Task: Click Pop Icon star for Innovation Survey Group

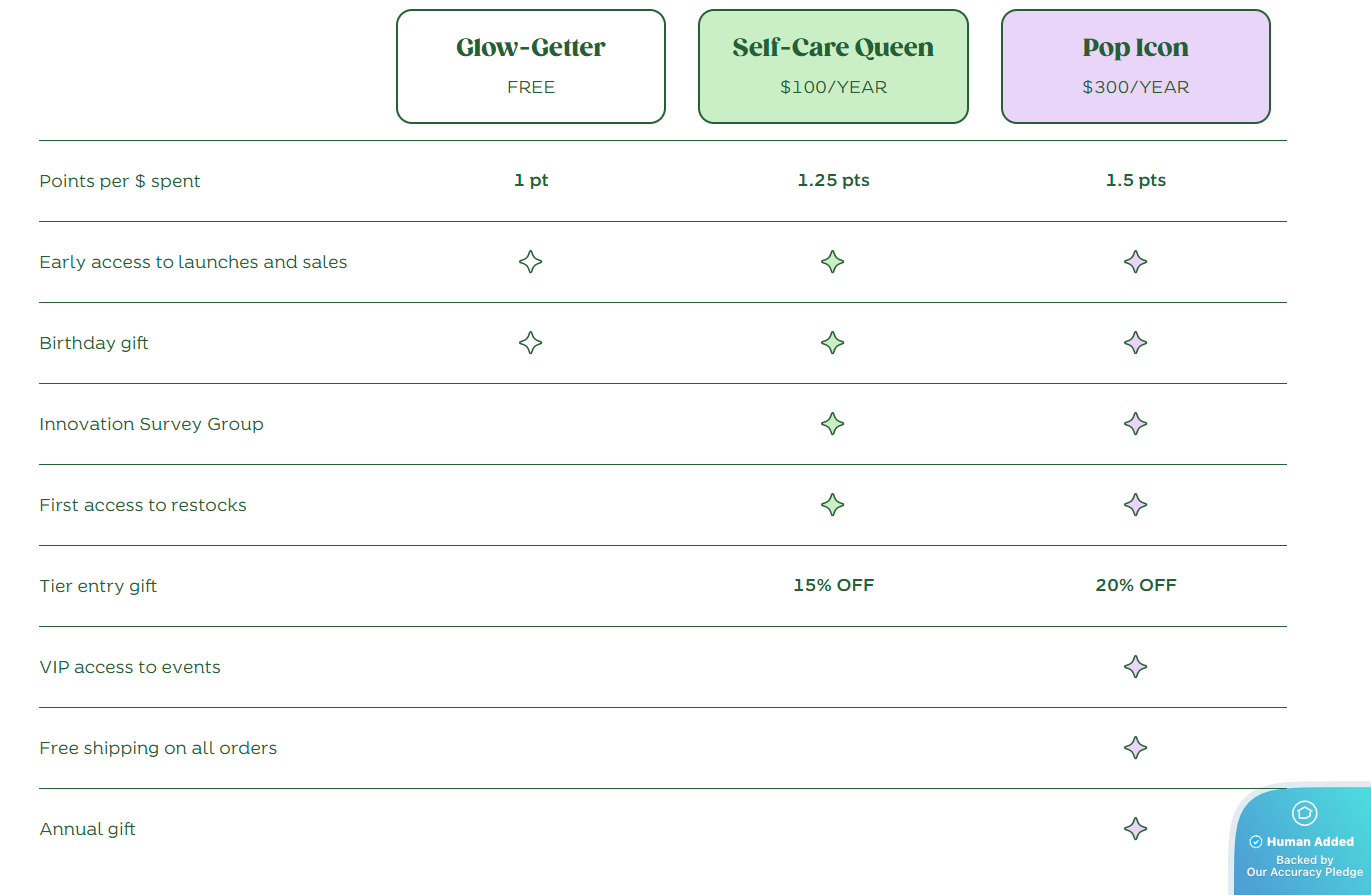Action: tap(1135, 424)
